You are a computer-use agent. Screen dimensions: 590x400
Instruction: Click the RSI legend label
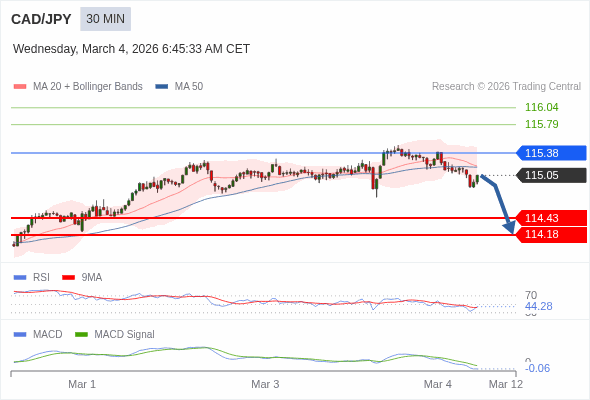tap(41, 278)
